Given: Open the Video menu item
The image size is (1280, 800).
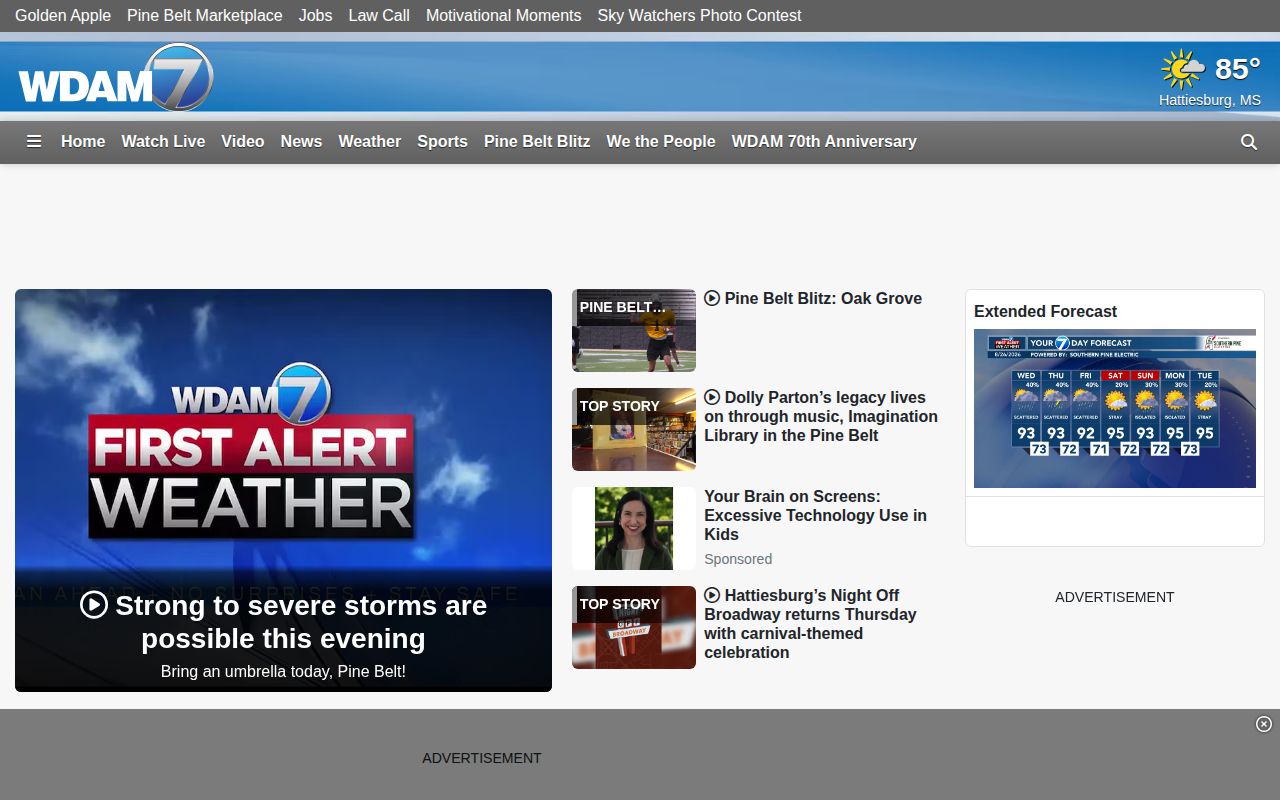Looking at the screenshot, I should point(243,142).
